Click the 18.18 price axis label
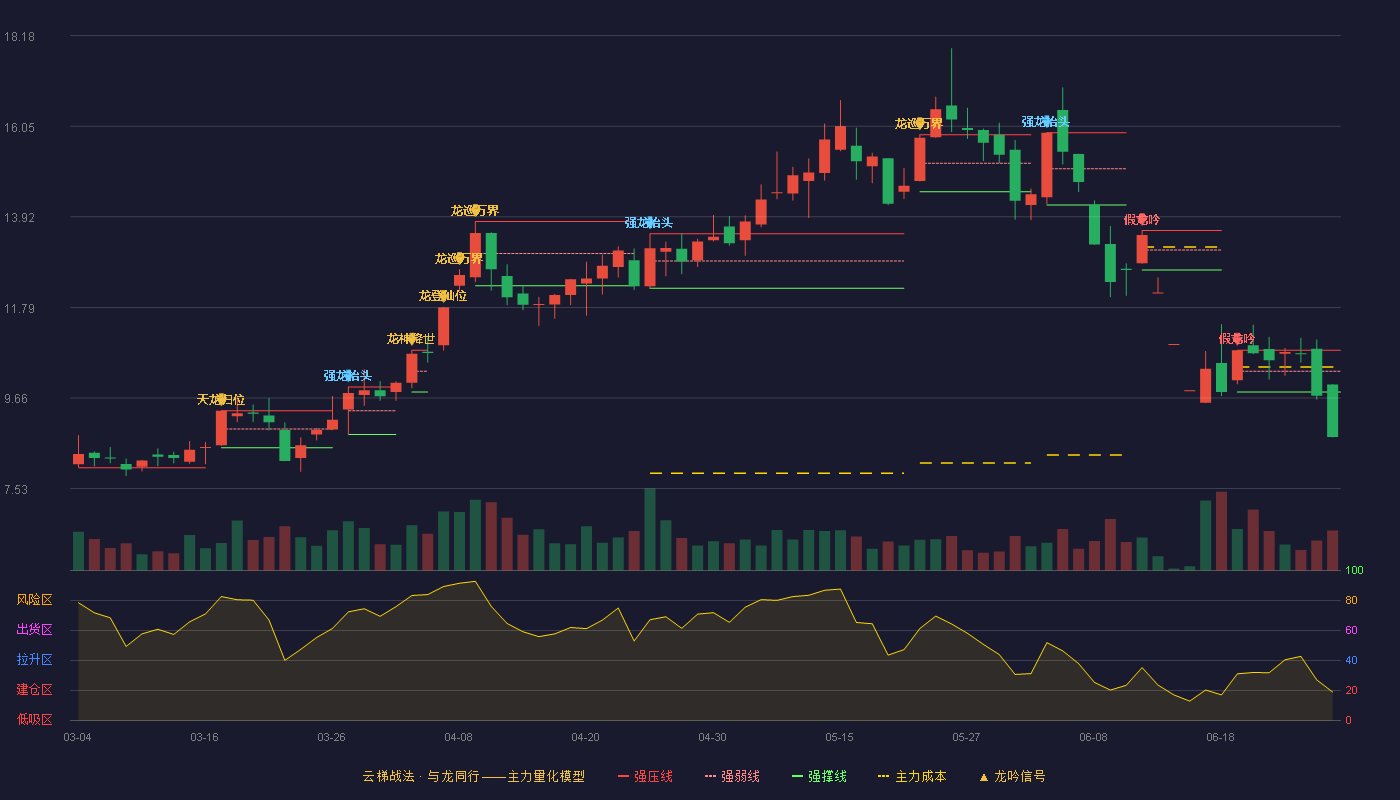The width and height of the screenshot is (1400, 800). pyautogui.click(x=19, y=37)
